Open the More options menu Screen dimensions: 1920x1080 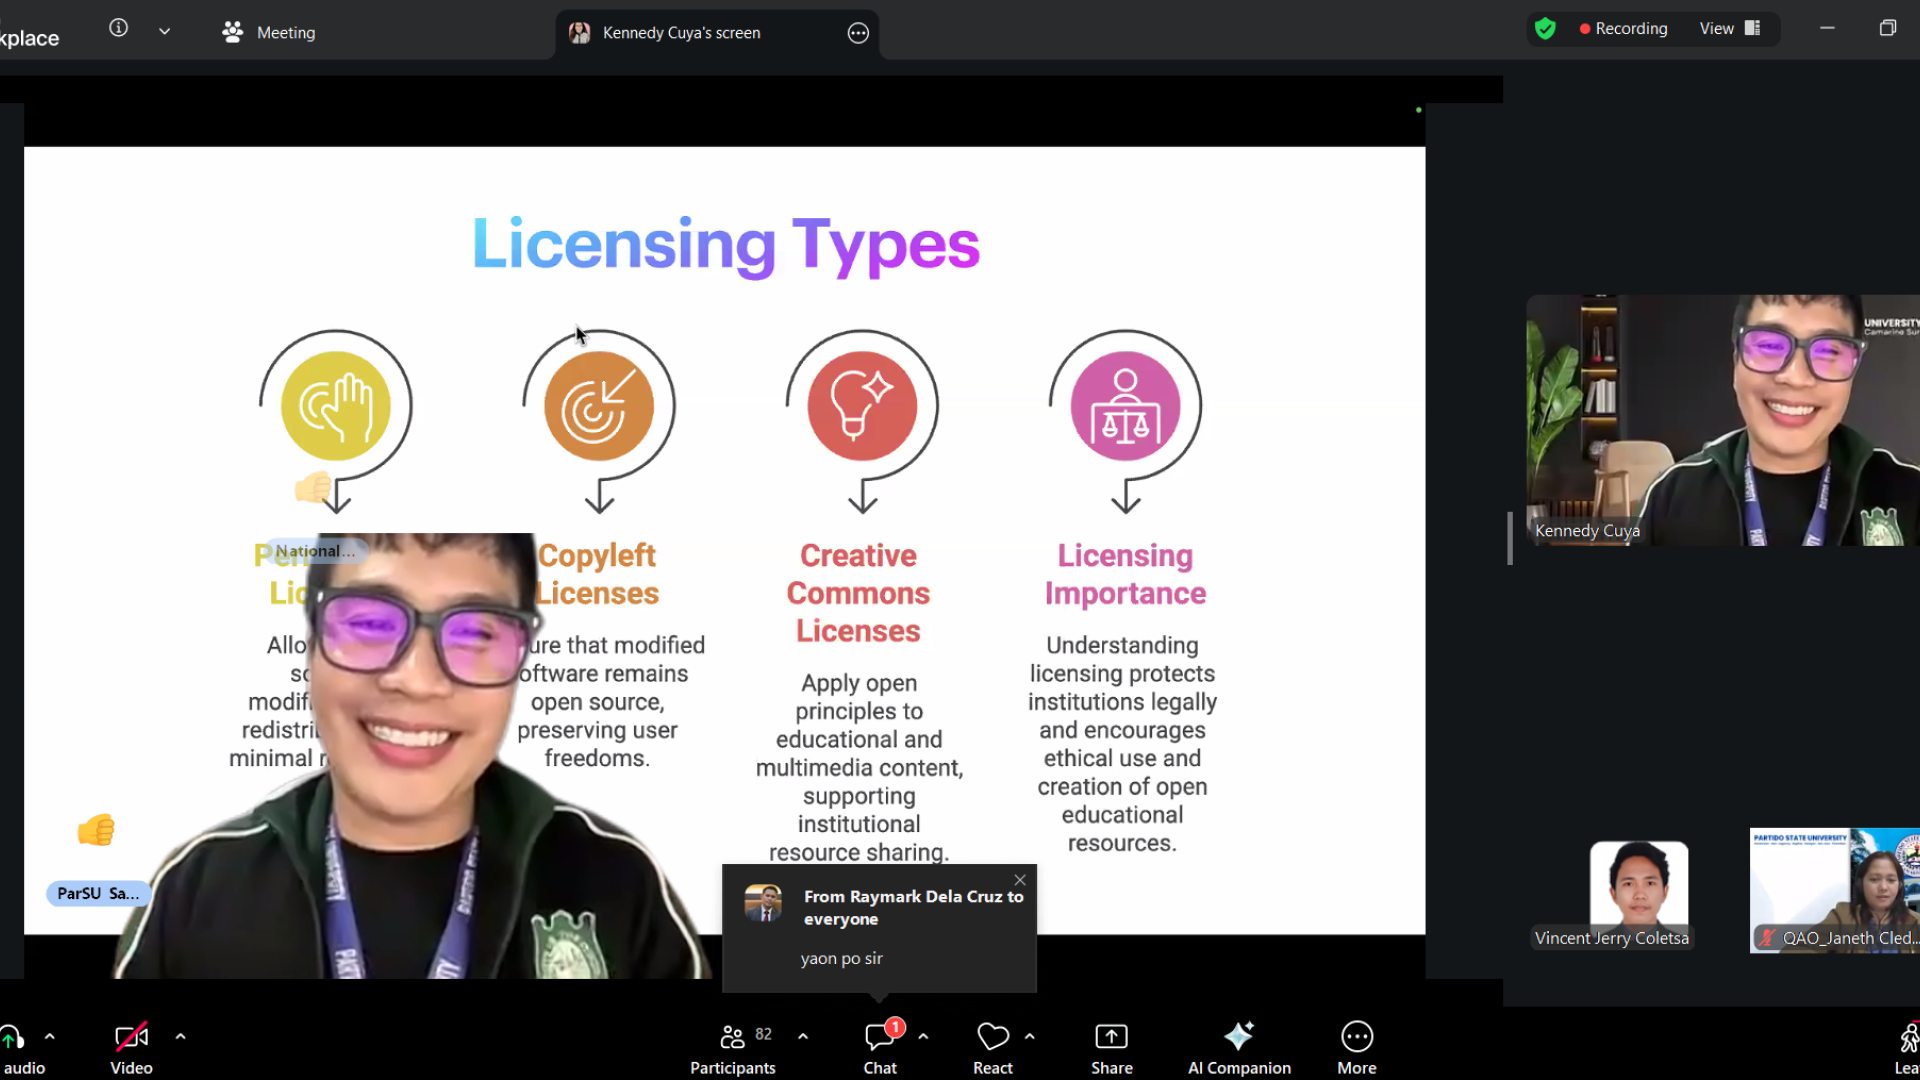point(1357,1047)
